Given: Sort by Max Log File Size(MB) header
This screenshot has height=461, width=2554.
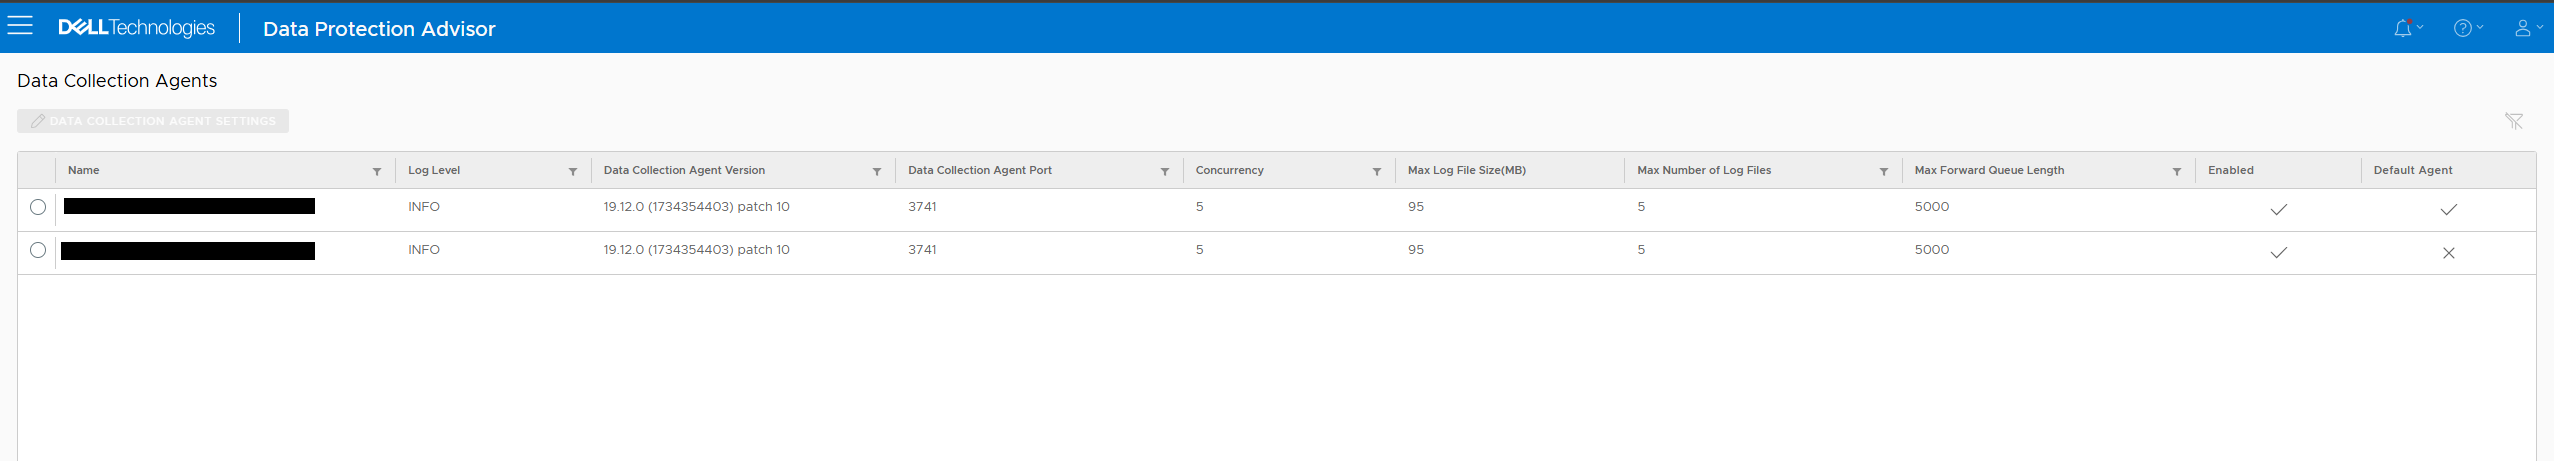Looking at the screenshot, I should pos(1467,170).
